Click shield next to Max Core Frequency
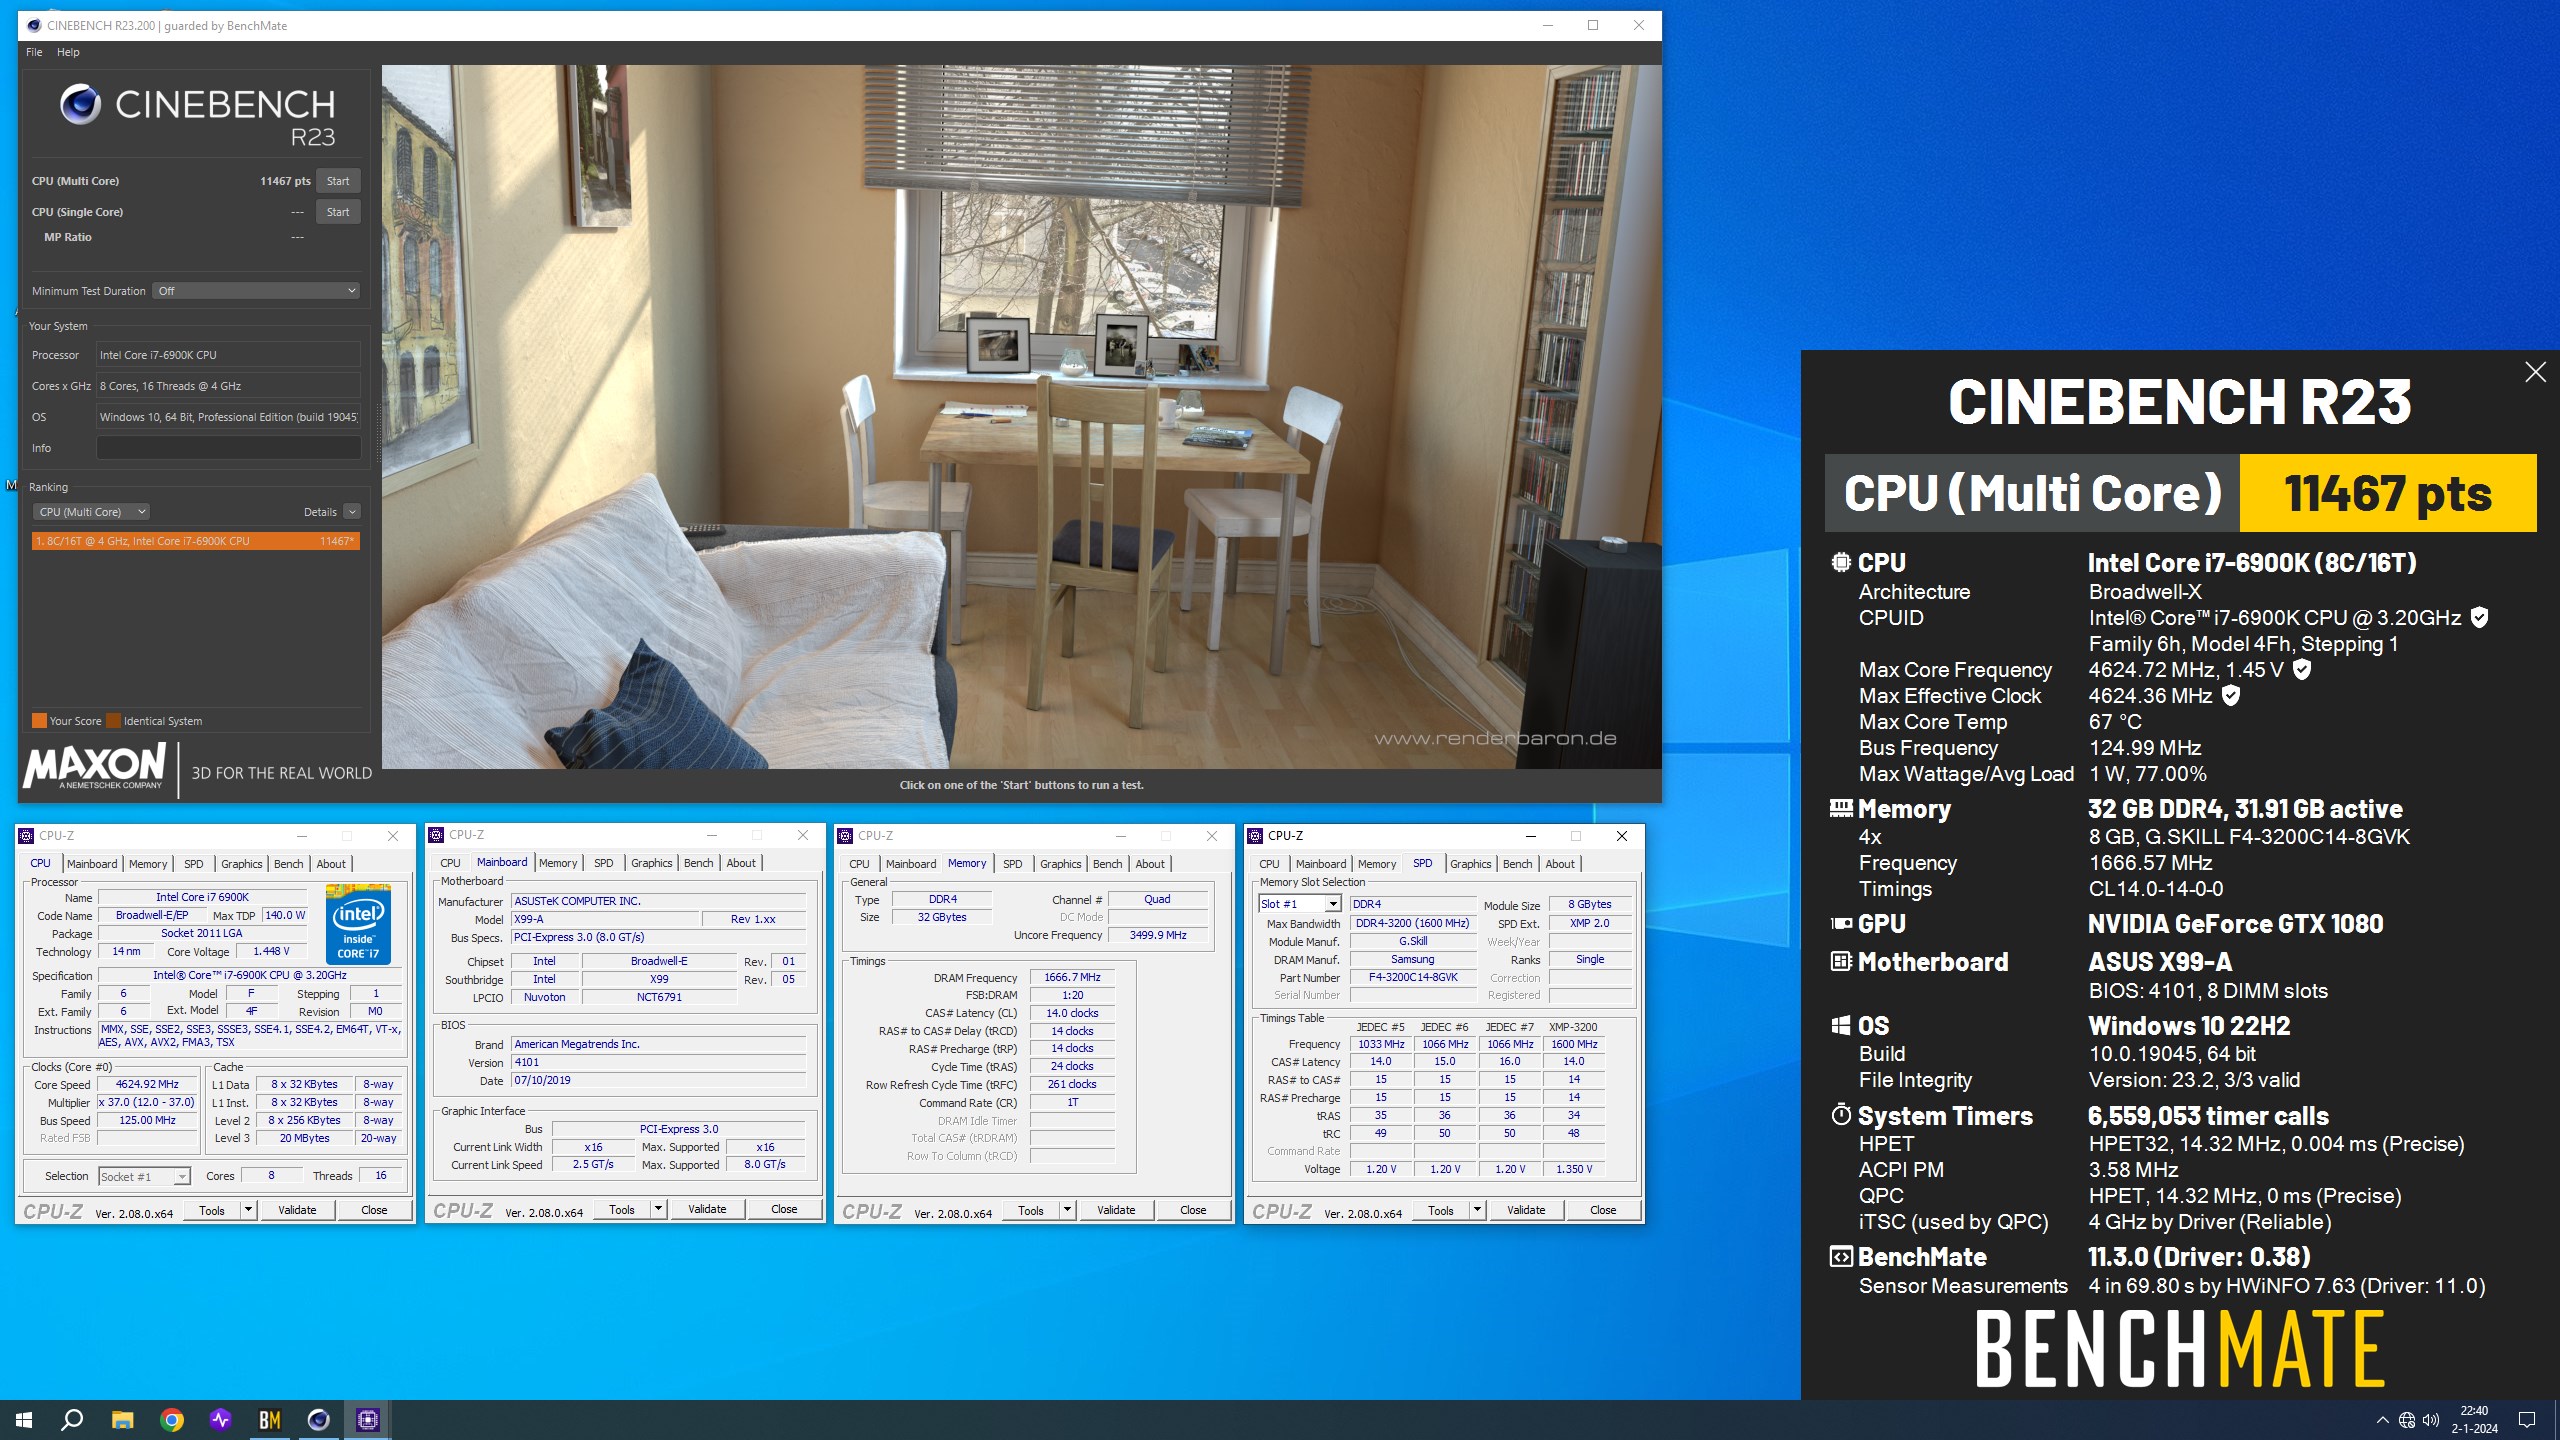This screenshot has width=2560, height=1440. [x=2302, y=669]
